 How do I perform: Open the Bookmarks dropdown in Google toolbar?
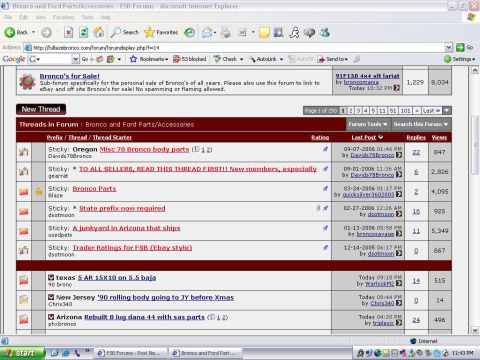click(149, 59)
